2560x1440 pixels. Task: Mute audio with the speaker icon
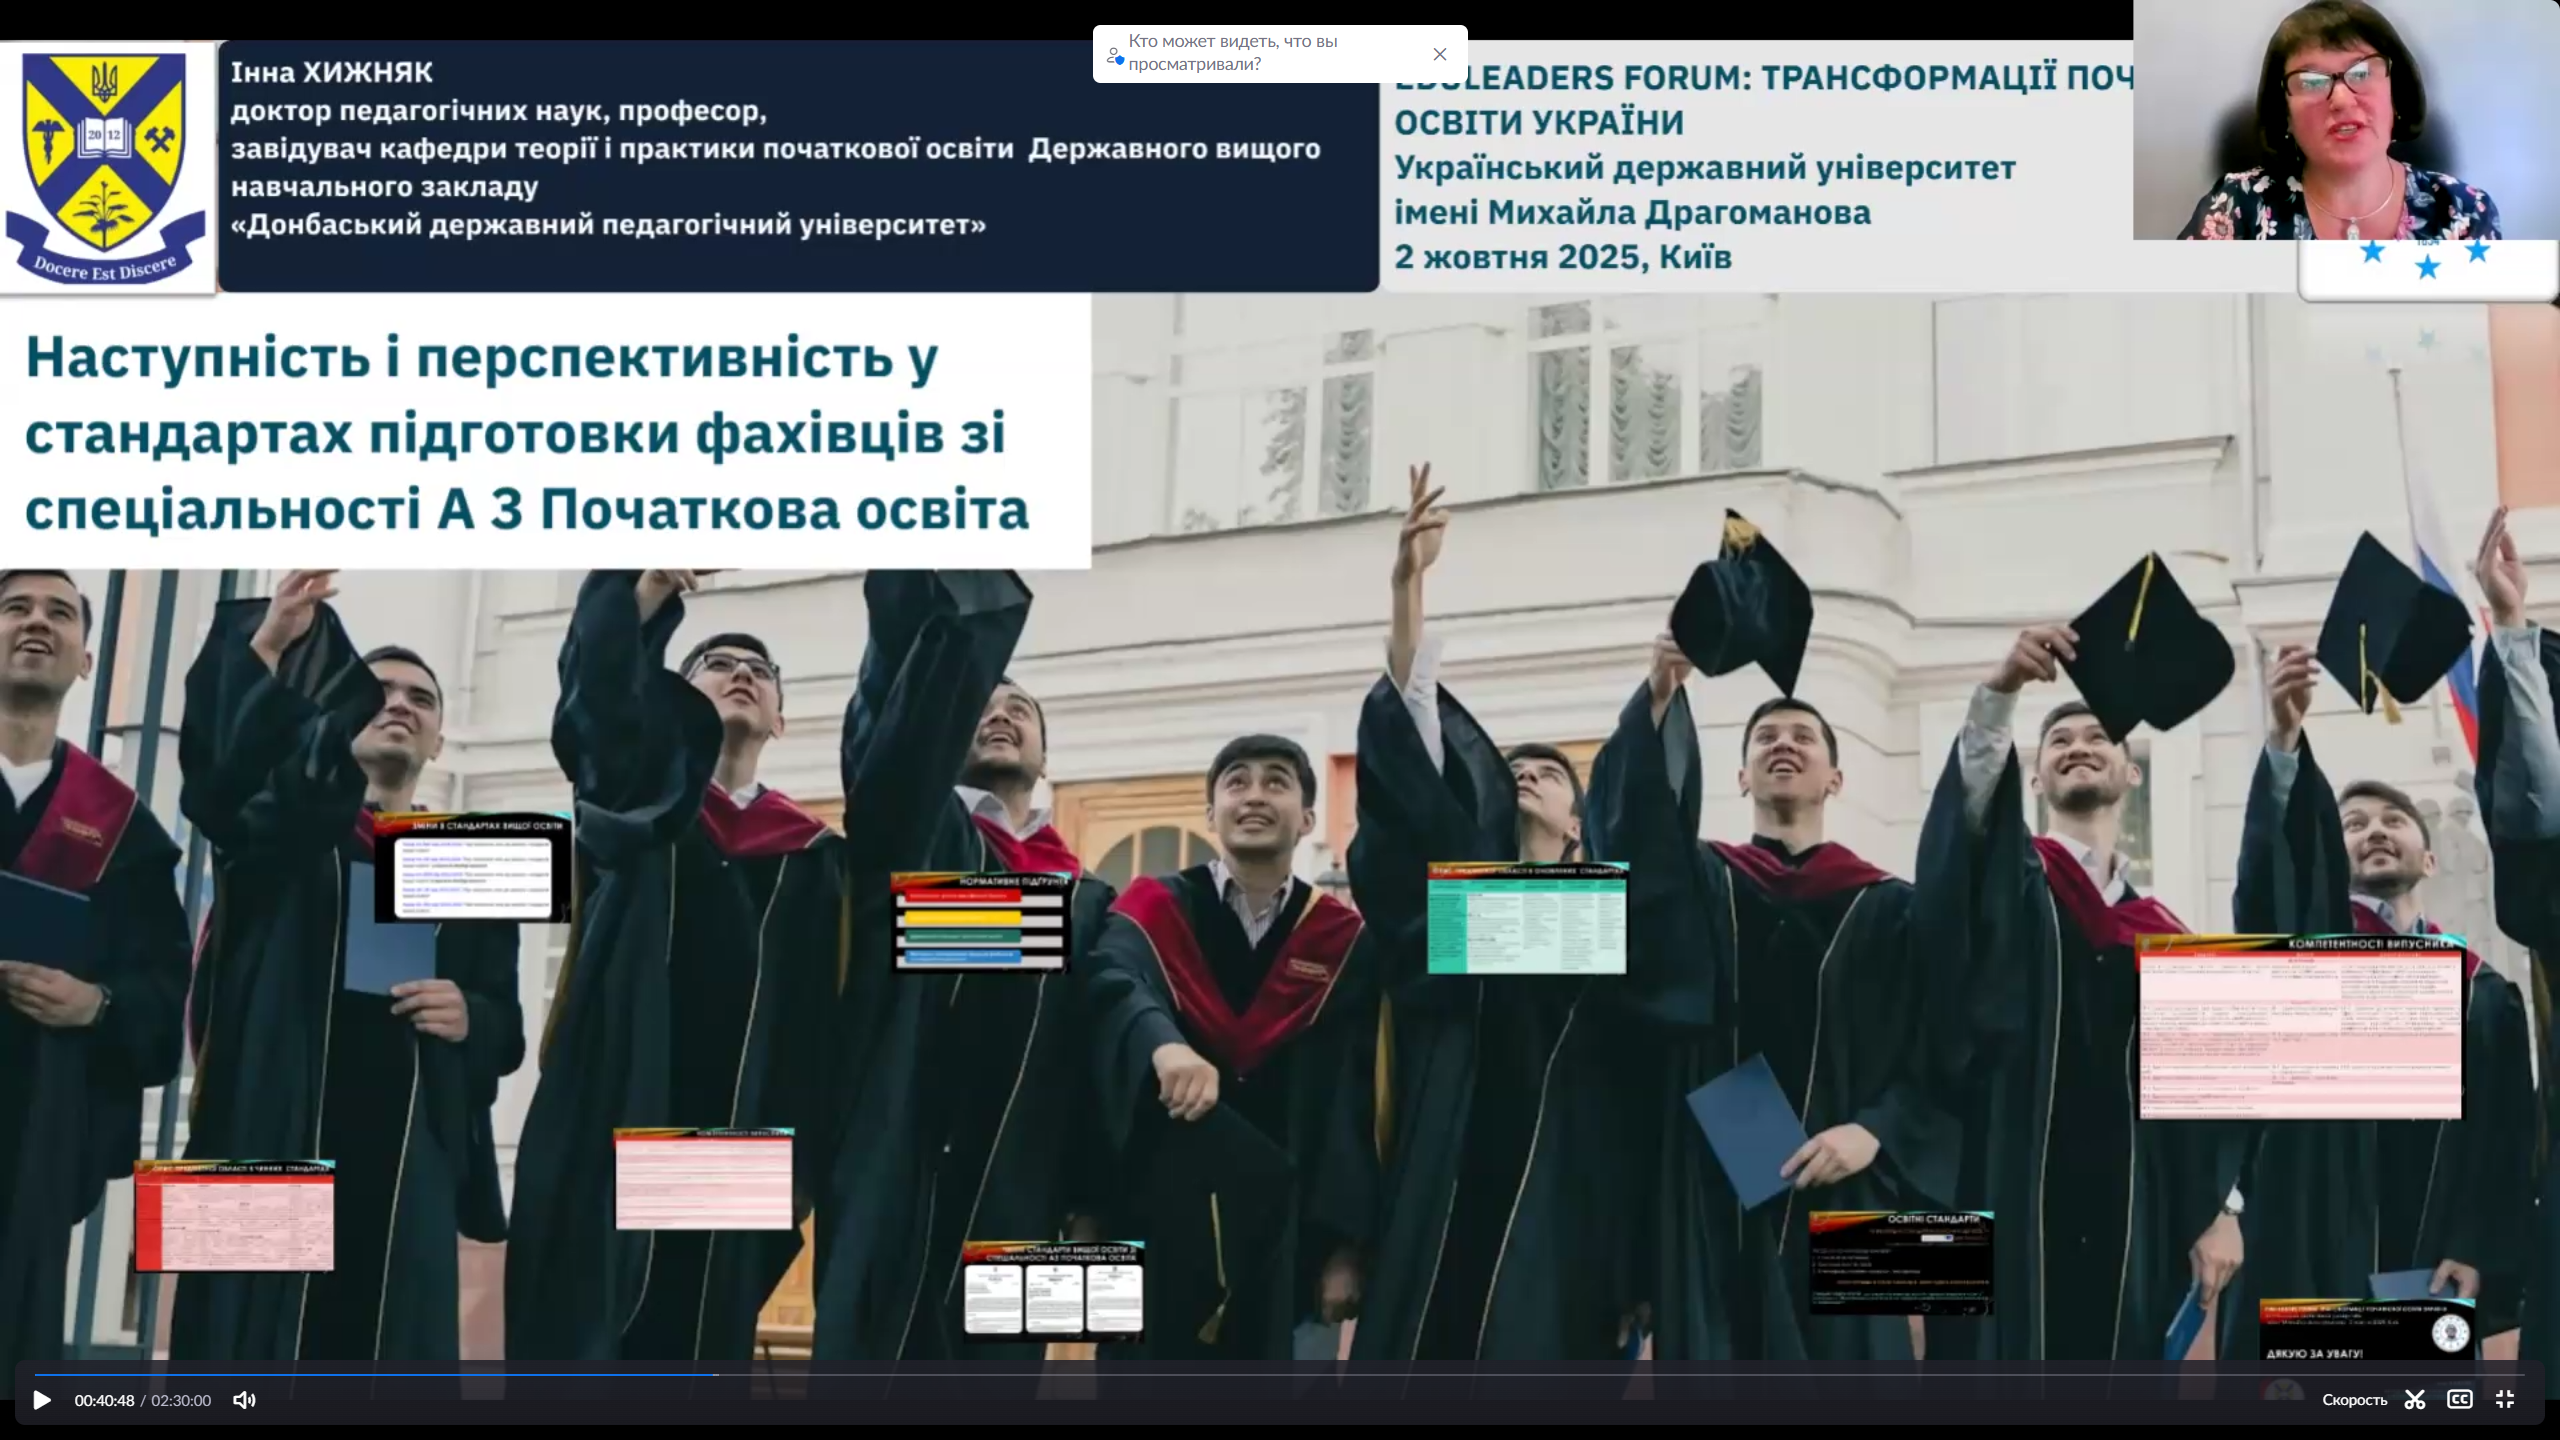[x=244, y=1400]
